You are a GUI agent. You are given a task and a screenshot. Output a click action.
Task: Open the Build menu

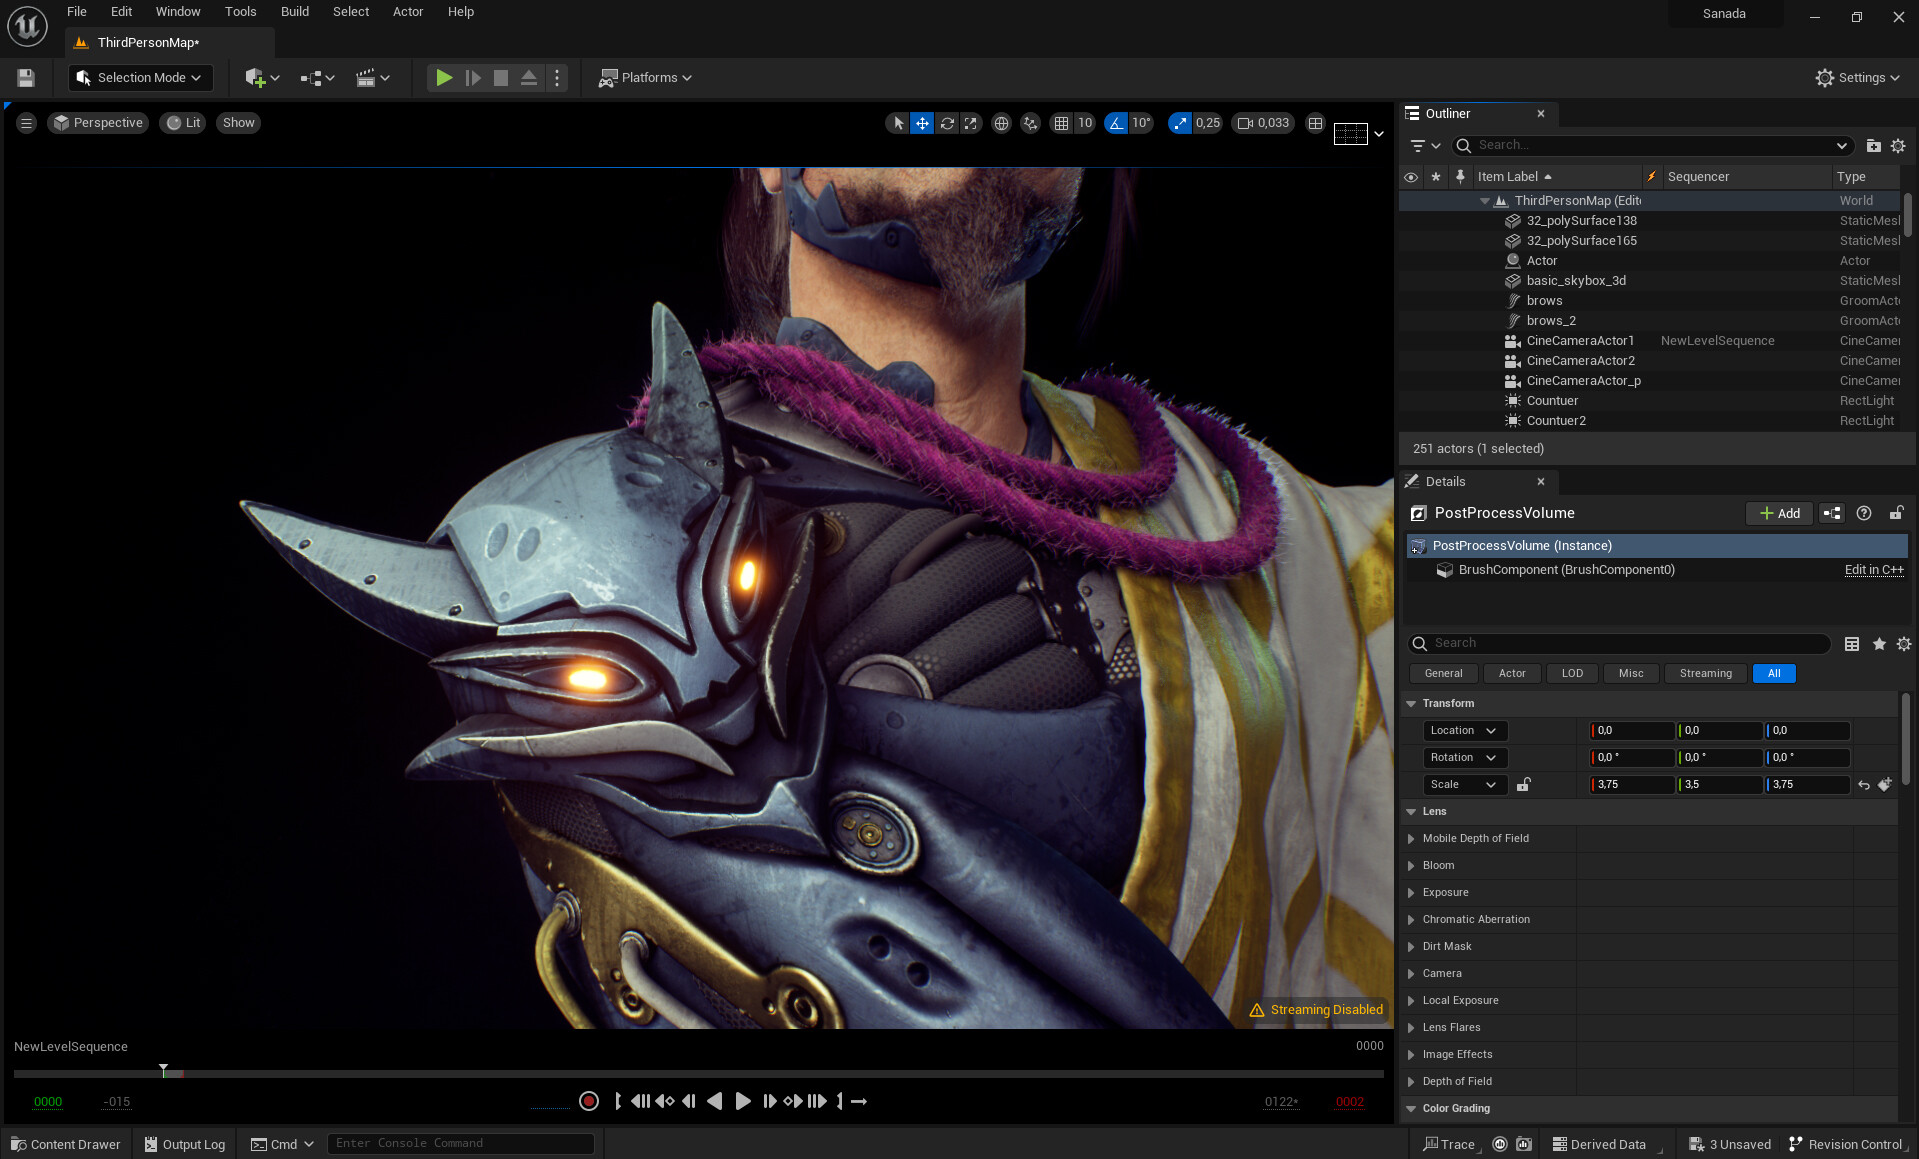tap(294, 12)
